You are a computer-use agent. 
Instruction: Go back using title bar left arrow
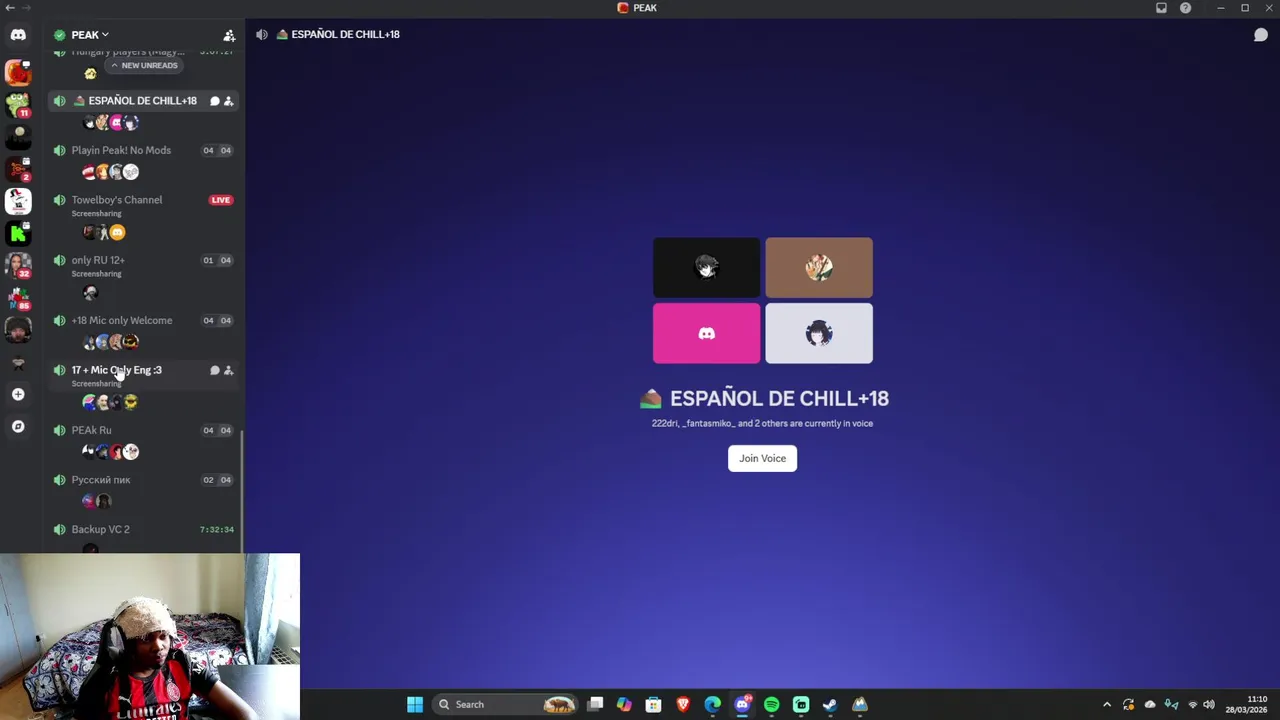point(10,8)
